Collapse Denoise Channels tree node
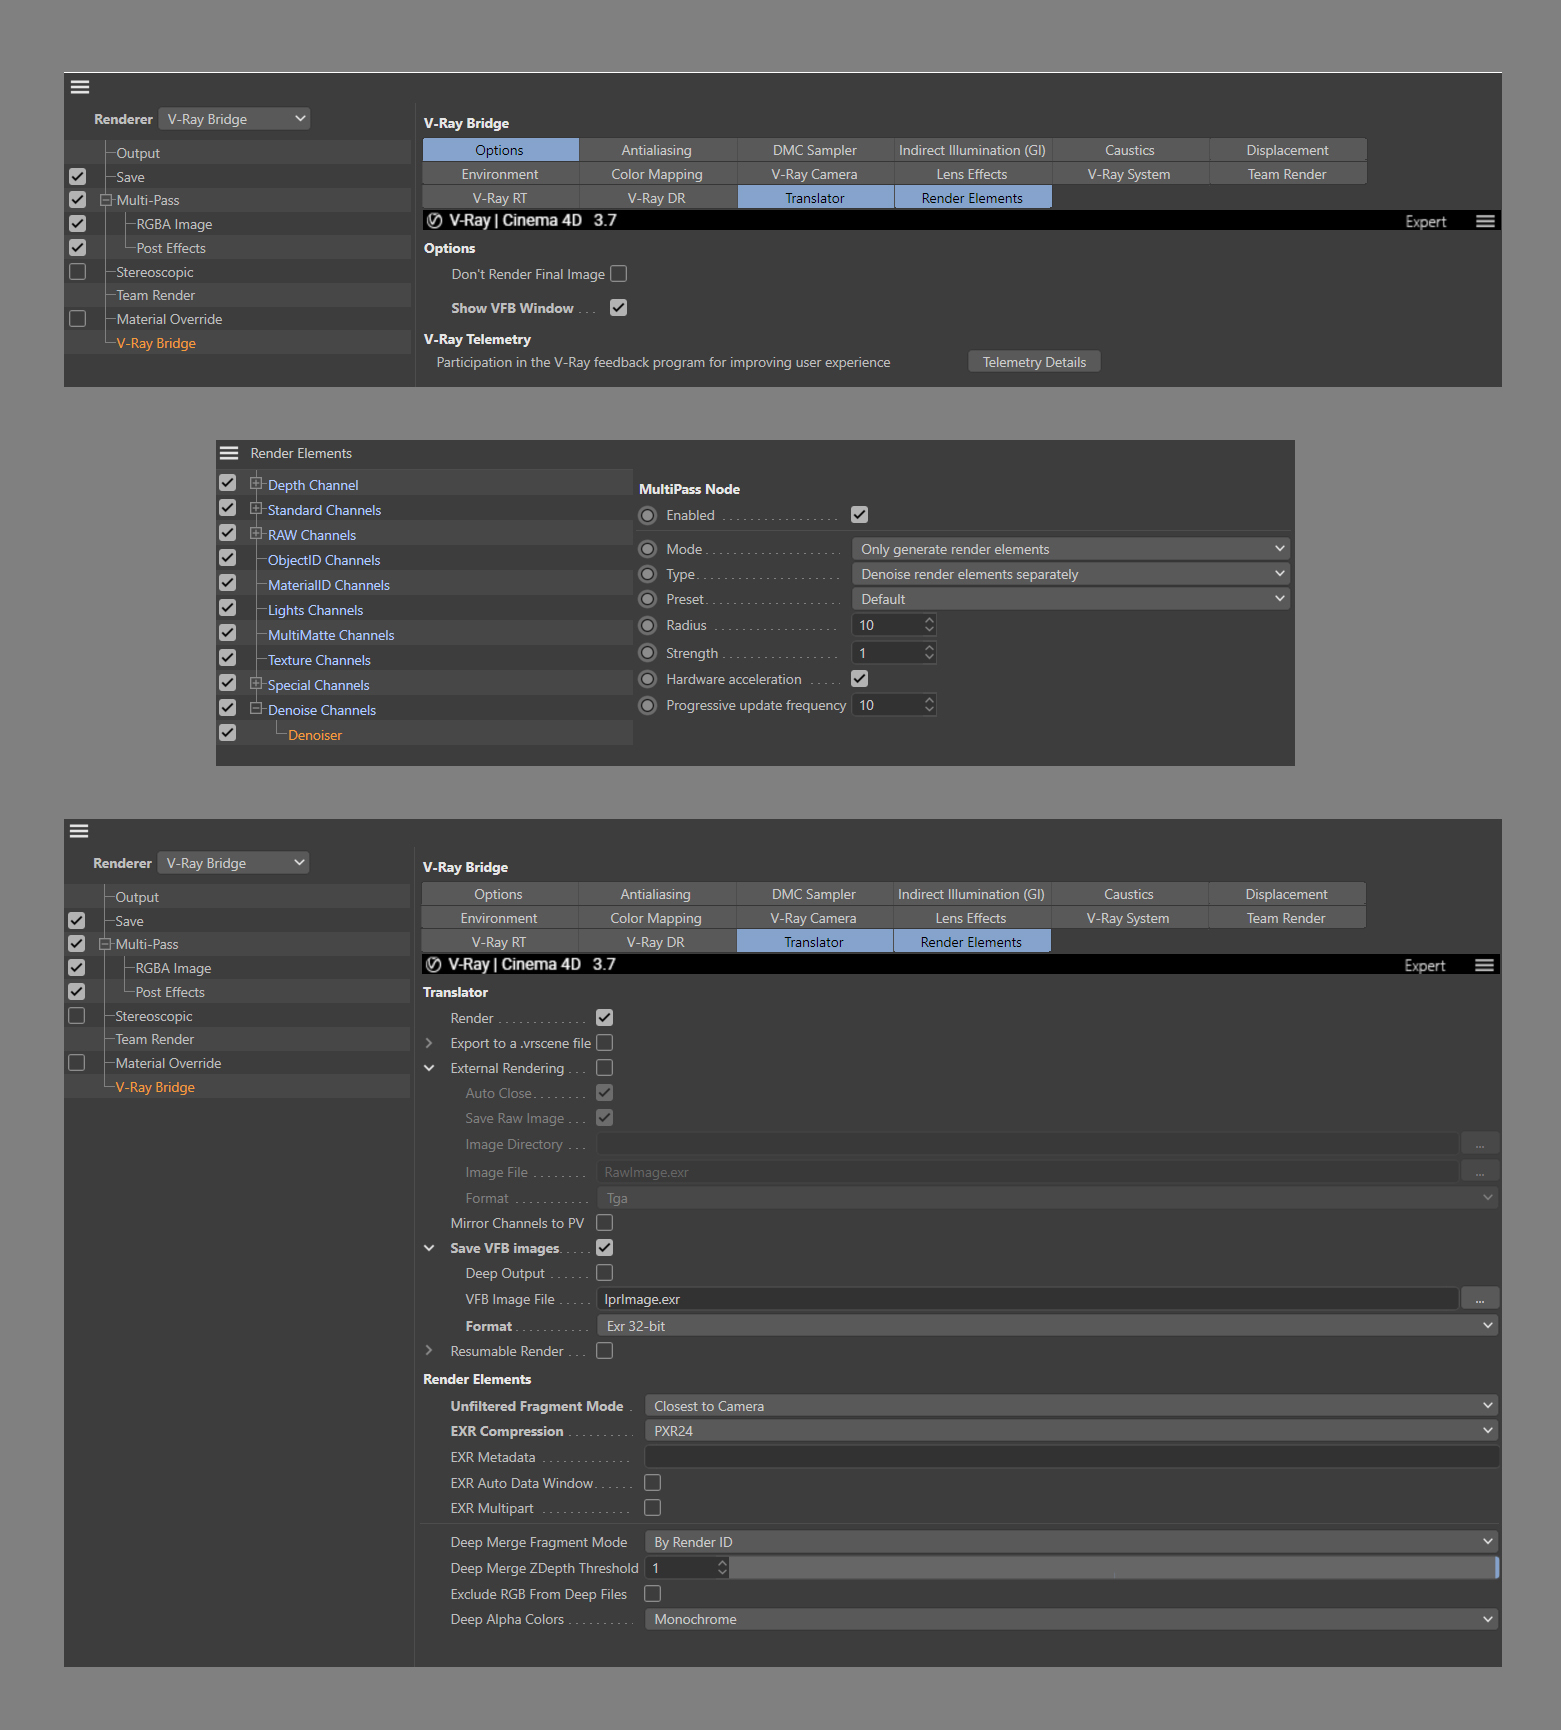This screenshot has width=1561, height=1730. (256, 708)
